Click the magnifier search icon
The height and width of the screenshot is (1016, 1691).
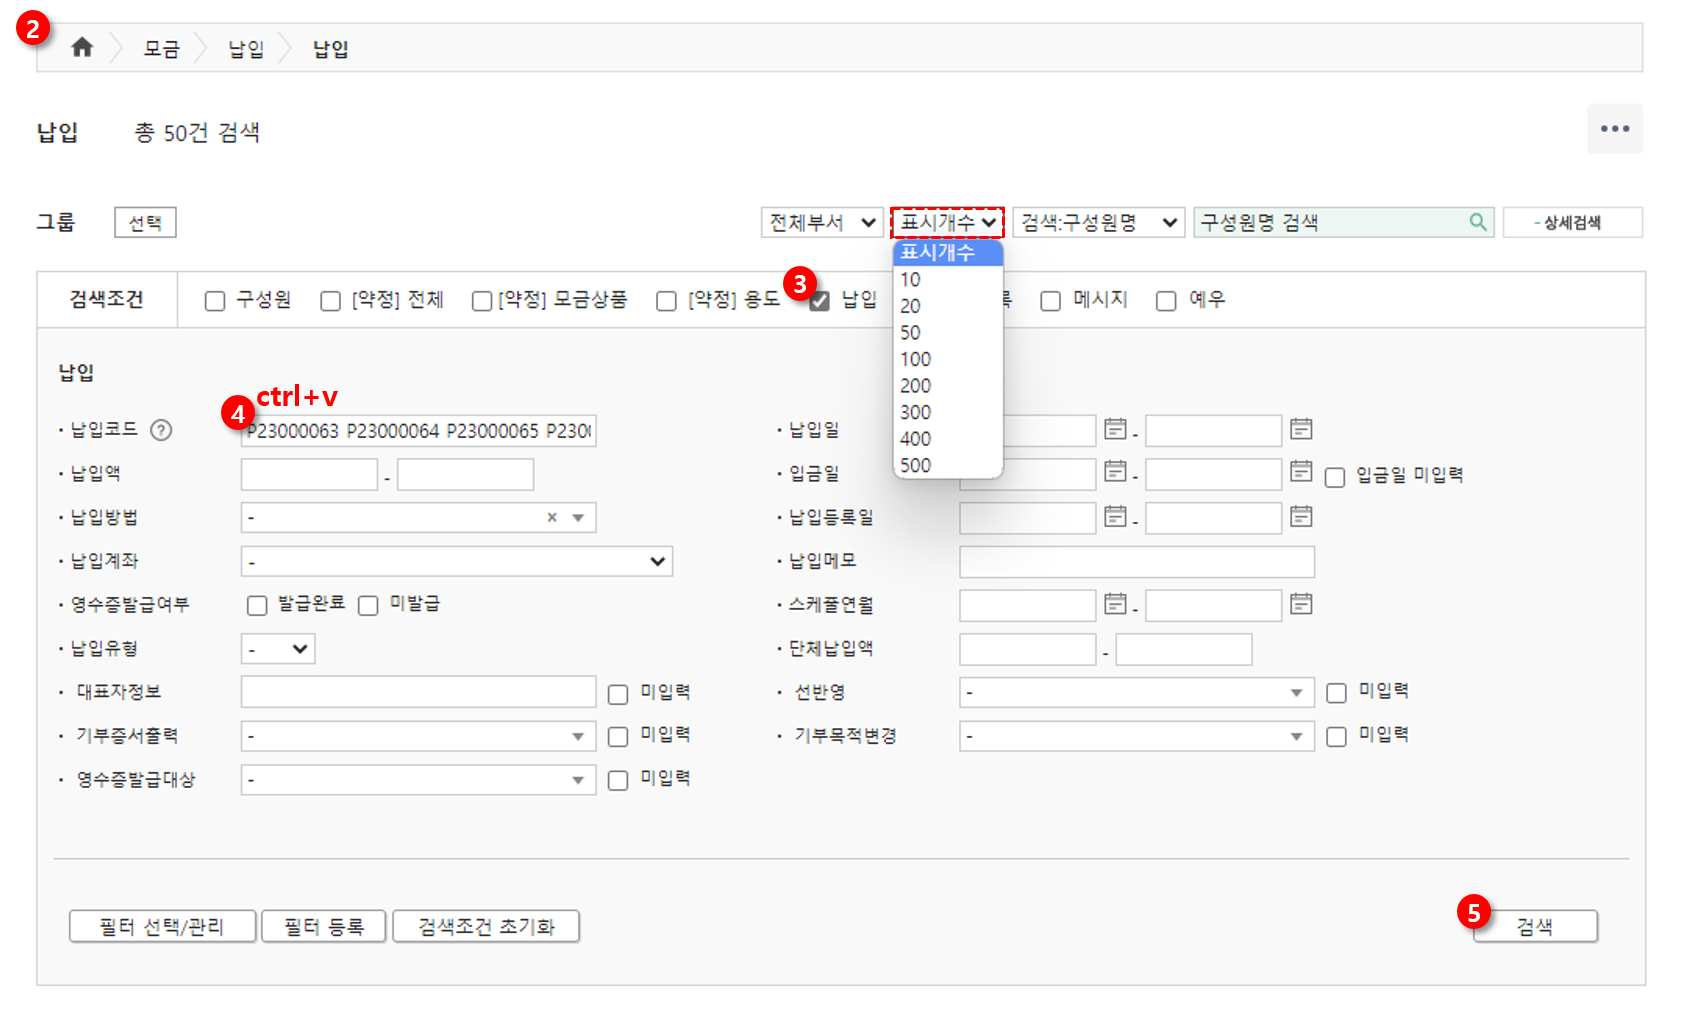1477,222
